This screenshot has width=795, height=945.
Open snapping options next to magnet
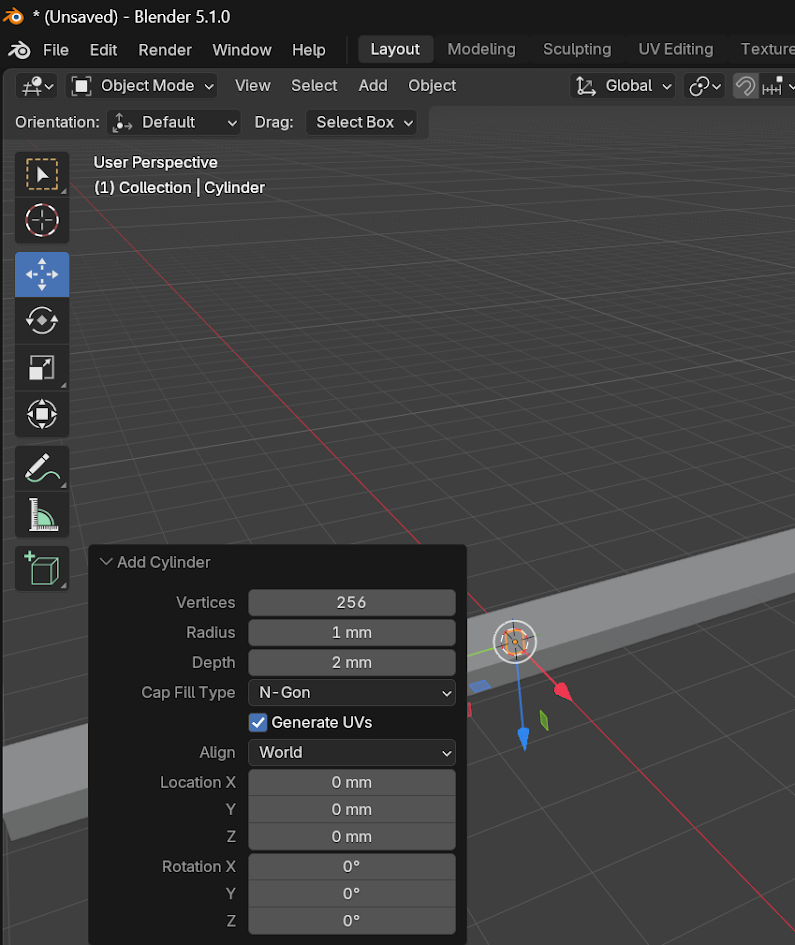point(778,86)
